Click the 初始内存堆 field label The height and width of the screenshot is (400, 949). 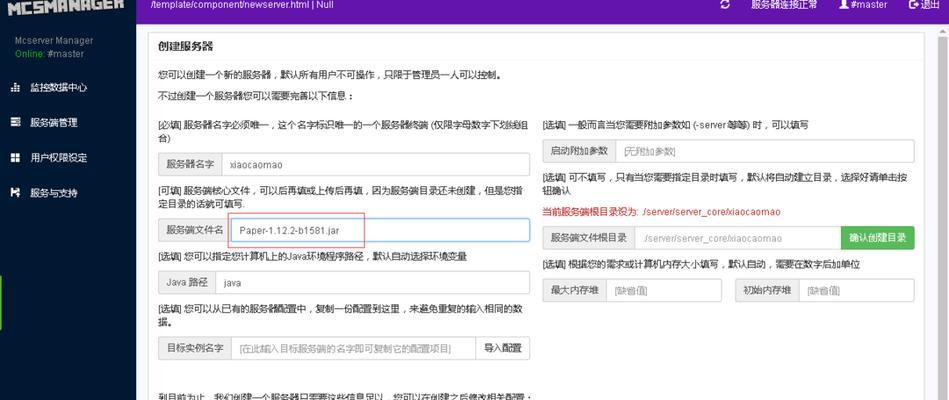click(x=767, y=290)
